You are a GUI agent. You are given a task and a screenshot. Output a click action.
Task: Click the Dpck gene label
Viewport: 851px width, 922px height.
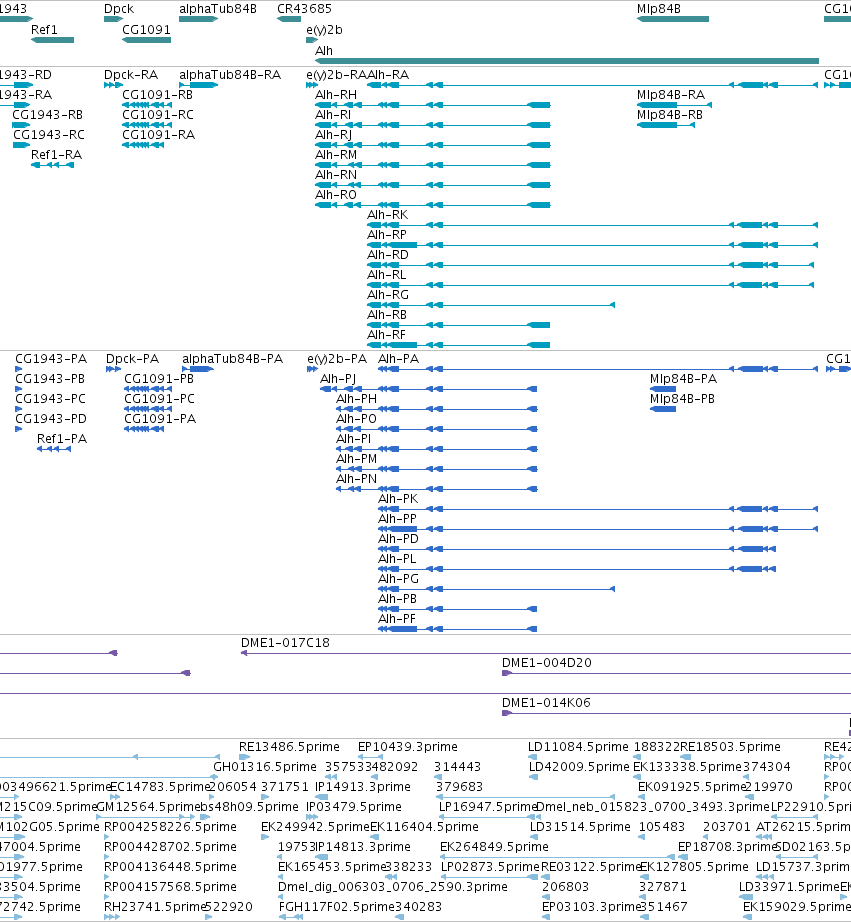pos(119,9)
